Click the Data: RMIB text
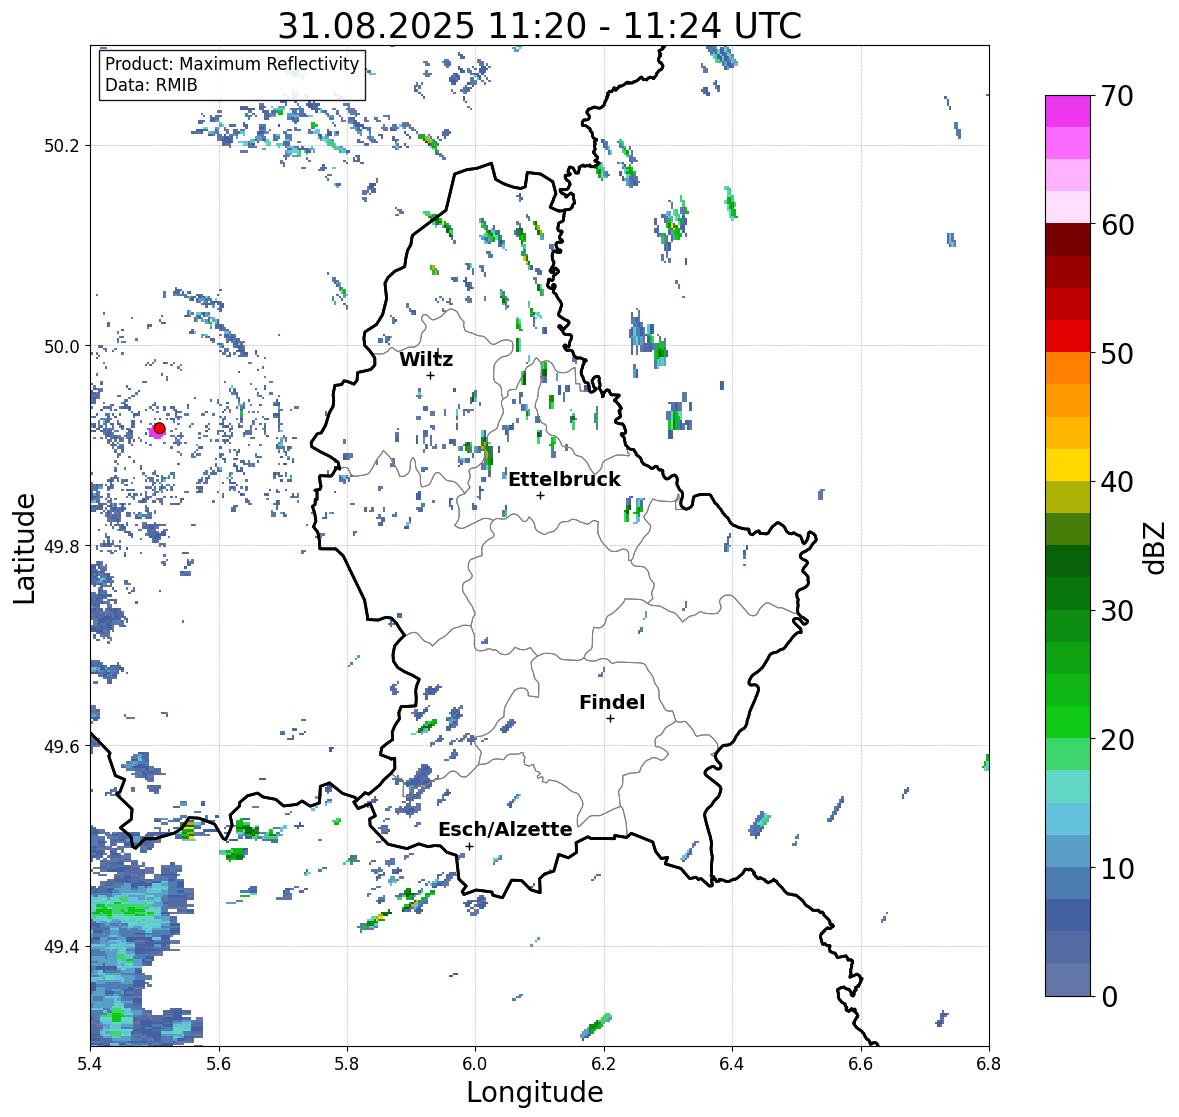 [151, 85]
